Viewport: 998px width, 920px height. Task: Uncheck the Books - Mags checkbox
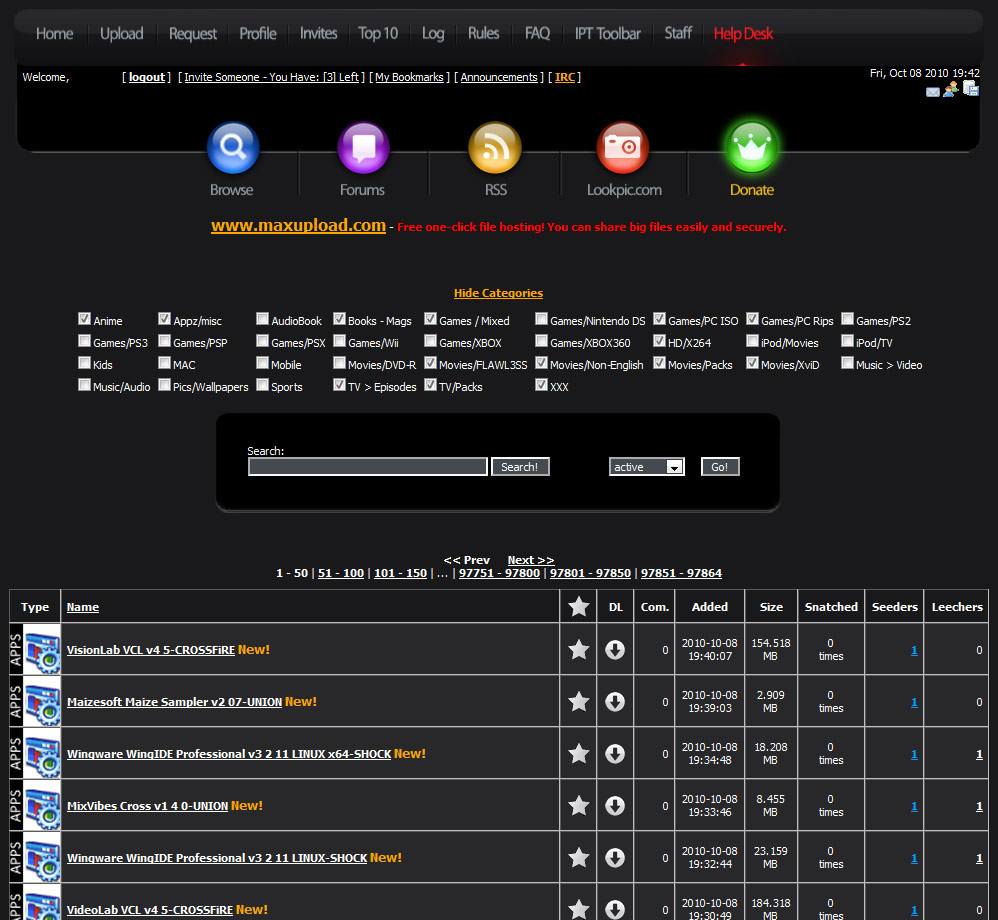339,318
